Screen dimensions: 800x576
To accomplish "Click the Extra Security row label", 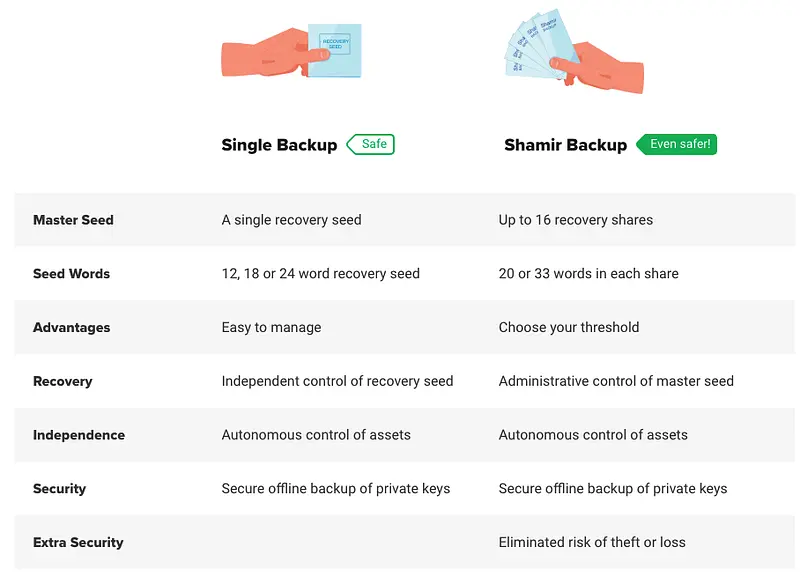I will pyautogui.click(x=78, y=542).
